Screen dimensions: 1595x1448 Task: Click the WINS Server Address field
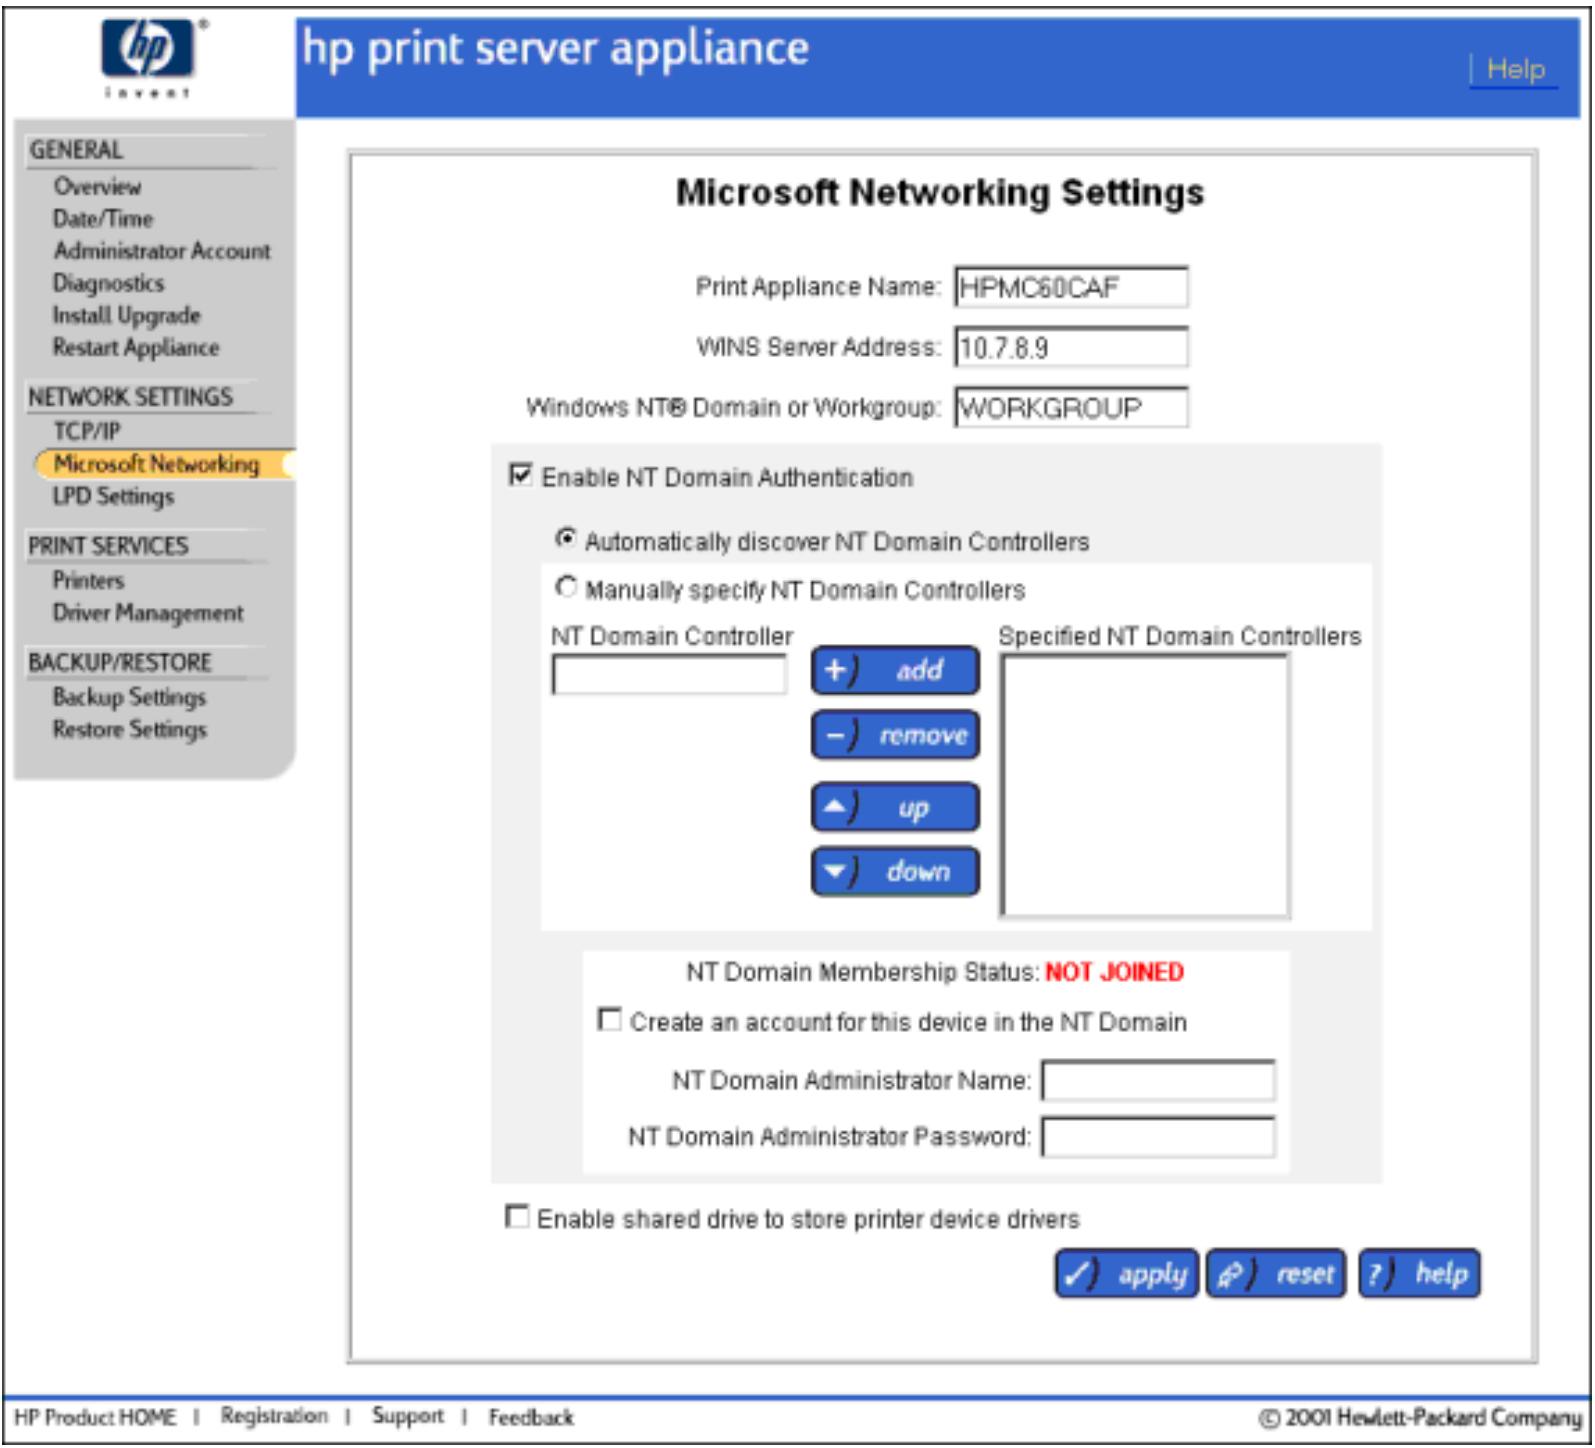[x=1071, y=347]
